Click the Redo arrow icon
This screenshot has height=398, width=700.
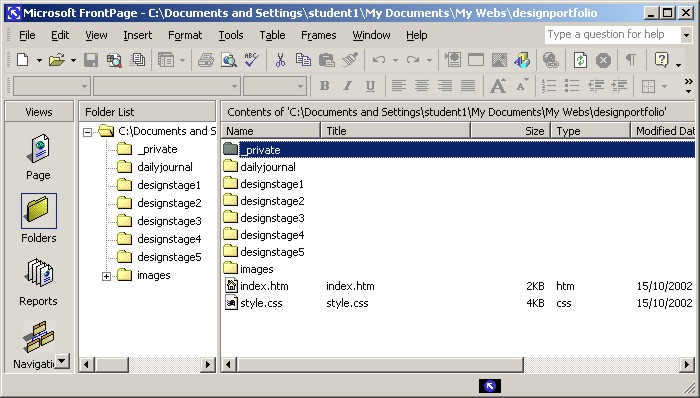pos(413,60)
